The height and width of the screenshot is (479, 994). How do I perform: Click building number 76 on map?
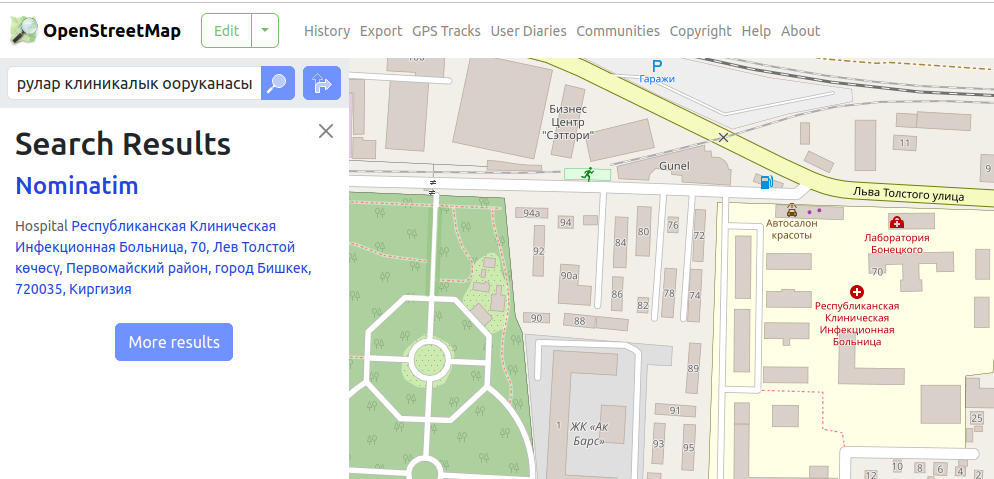click(673, 226)
